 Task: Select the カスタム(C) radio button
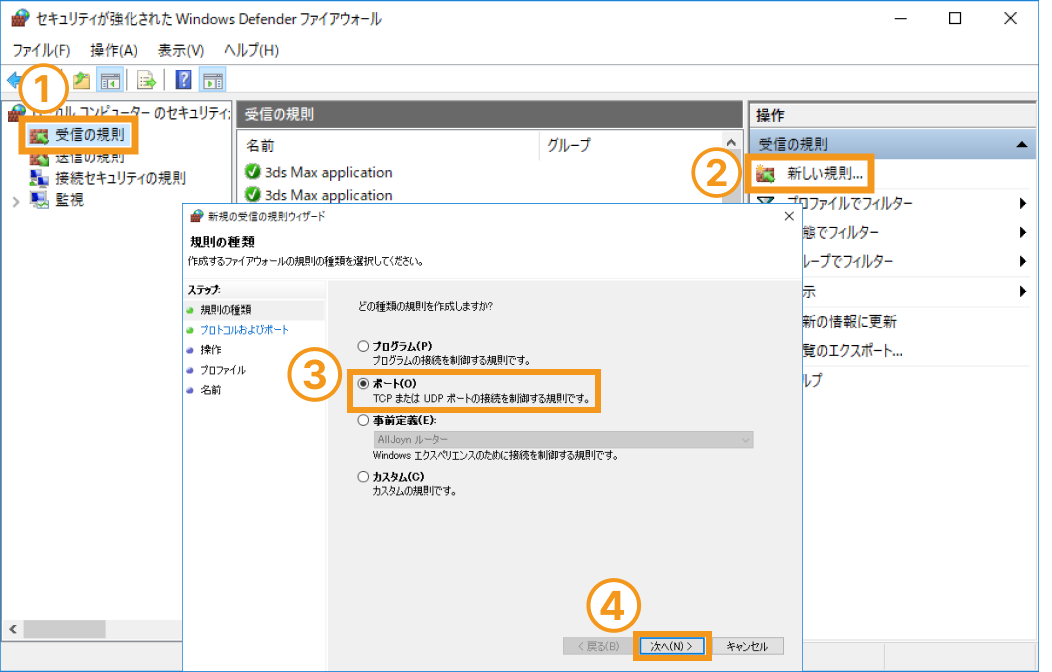tap(363, 477)
